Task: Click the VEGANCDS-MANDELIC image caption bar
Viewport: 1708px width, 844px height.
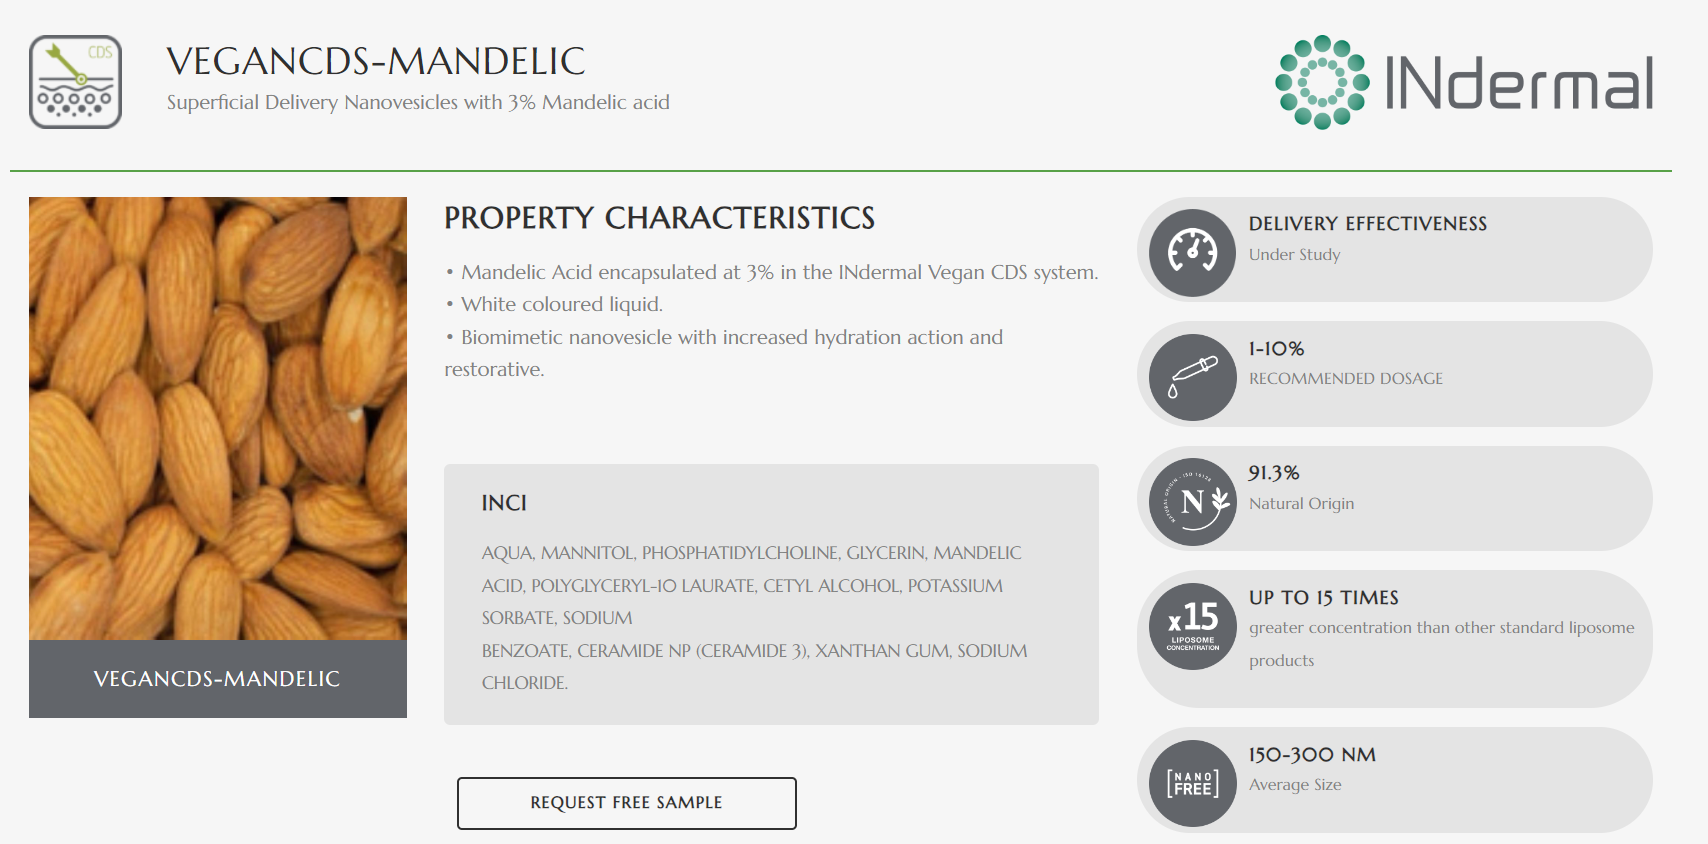Action: 218,679
